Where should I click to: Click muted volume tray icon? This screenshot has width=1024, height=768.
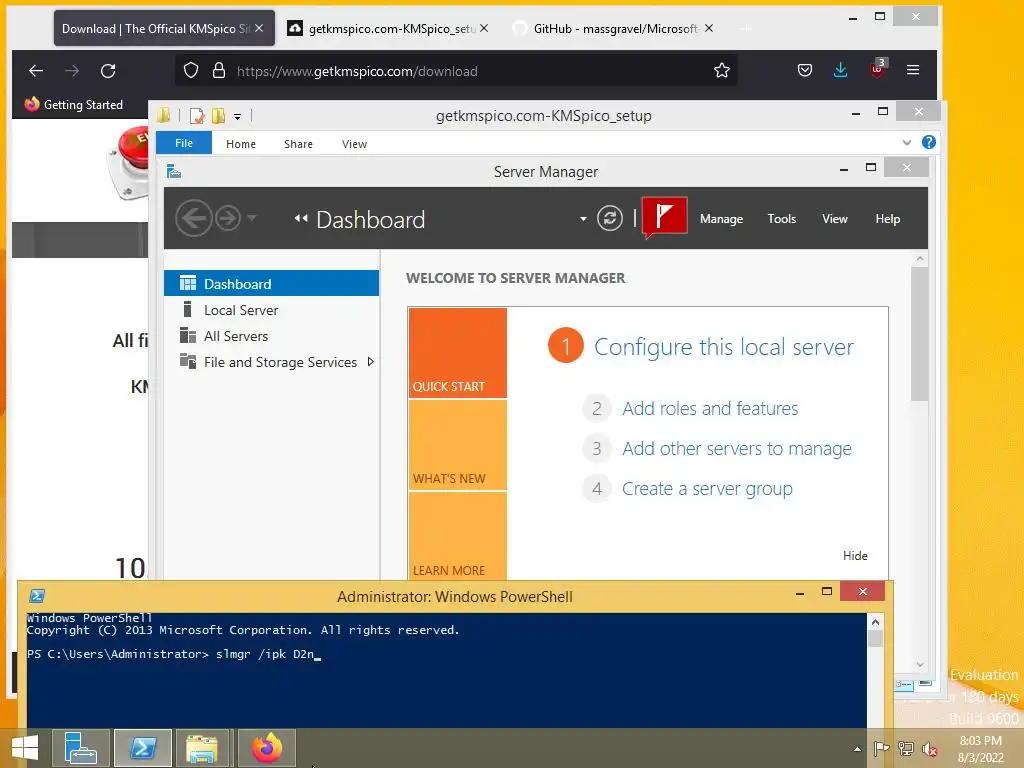(929, 749)
